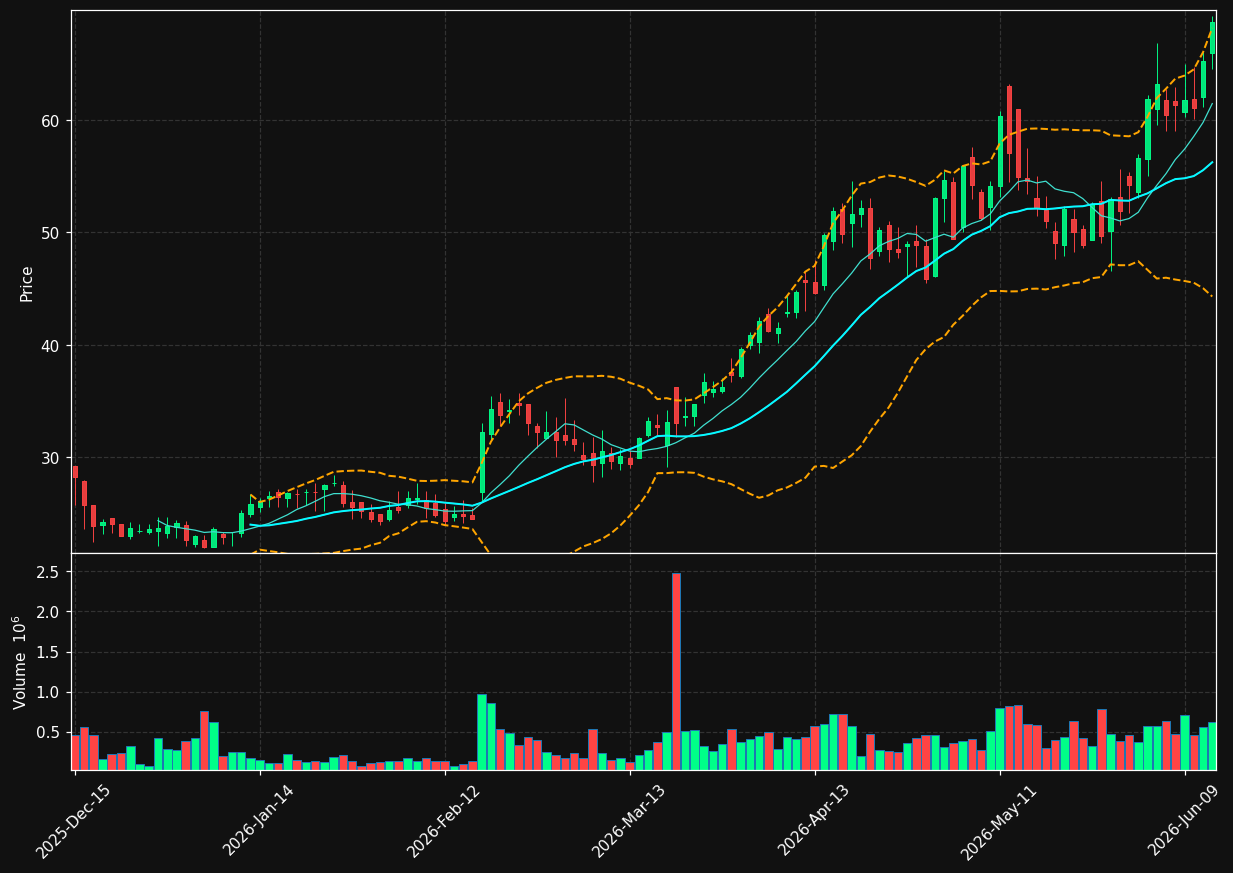The width and height of the screenshot is (1233, 873).
Task: Select the tallest volume spike bar
Action: pos(676,671)
